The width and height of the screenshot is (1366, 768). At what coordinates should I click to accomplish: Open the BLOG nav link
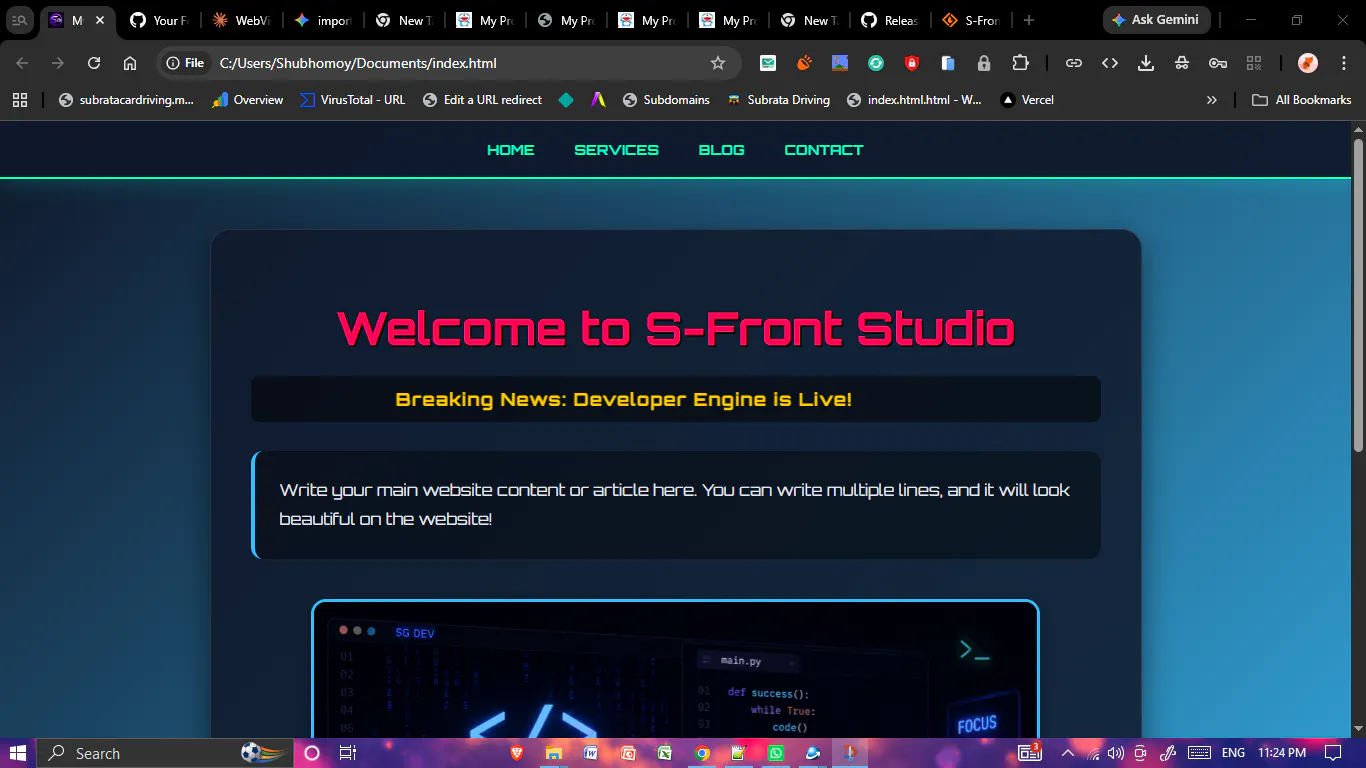tap(722, 150)
